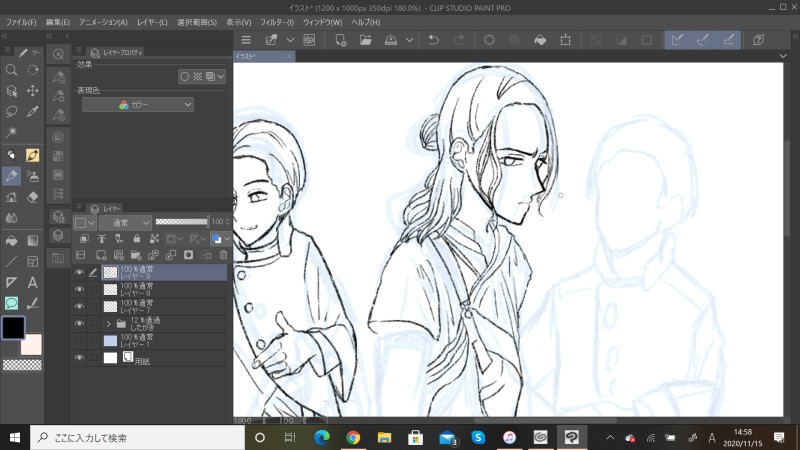Toggle second snap to special ruler button
800x450 pixels.
(703, 40)
